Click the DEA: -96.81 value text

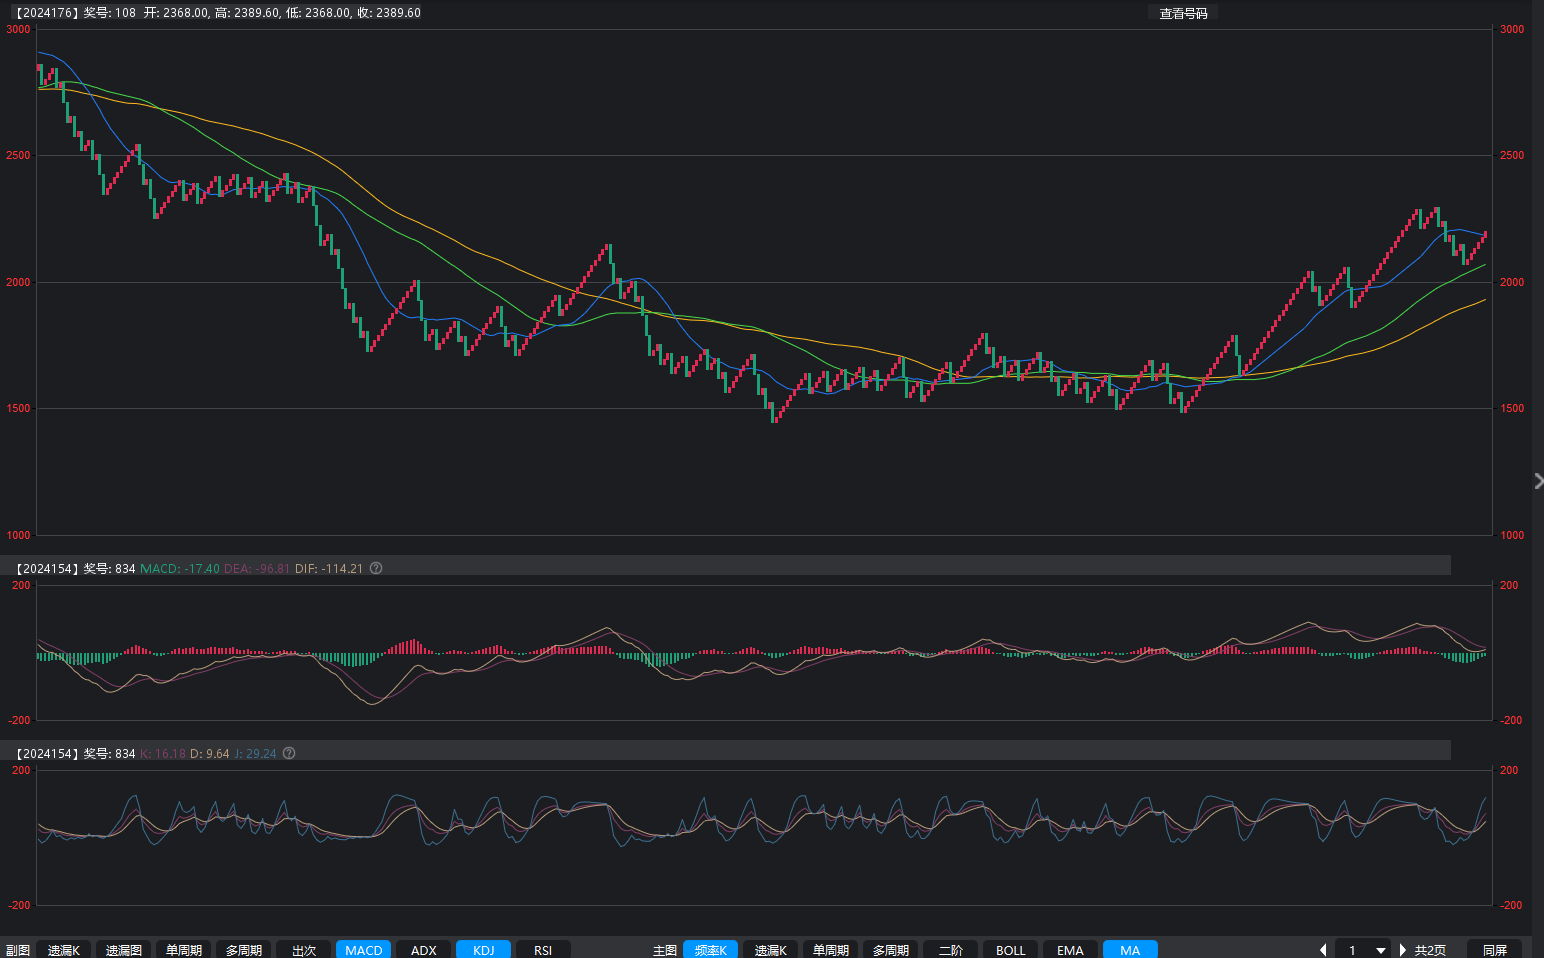coord(257,568)
